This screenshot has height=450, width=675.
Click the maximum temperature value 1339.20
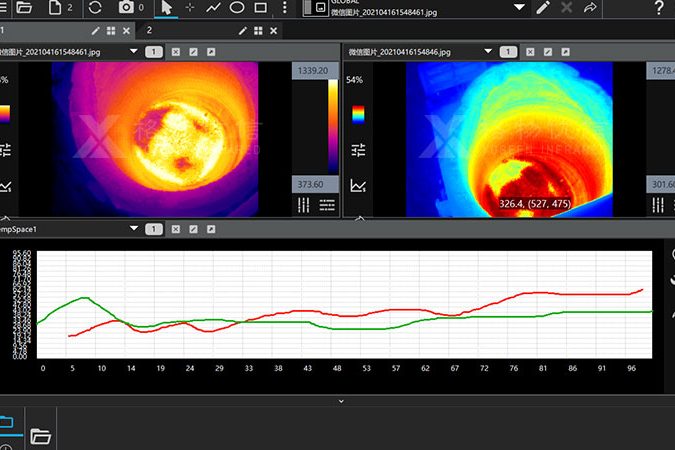click(312, 71)
